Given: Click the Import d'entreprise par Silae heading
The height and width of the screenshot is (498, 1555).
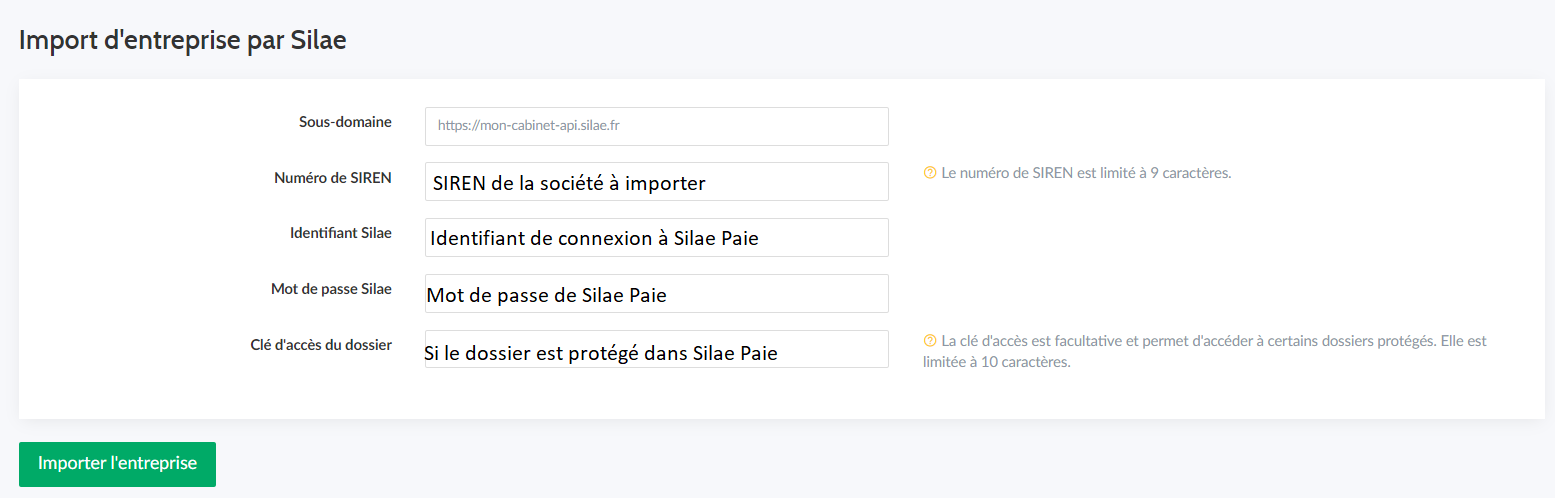Looking at the screenshot, I should 183,41.
